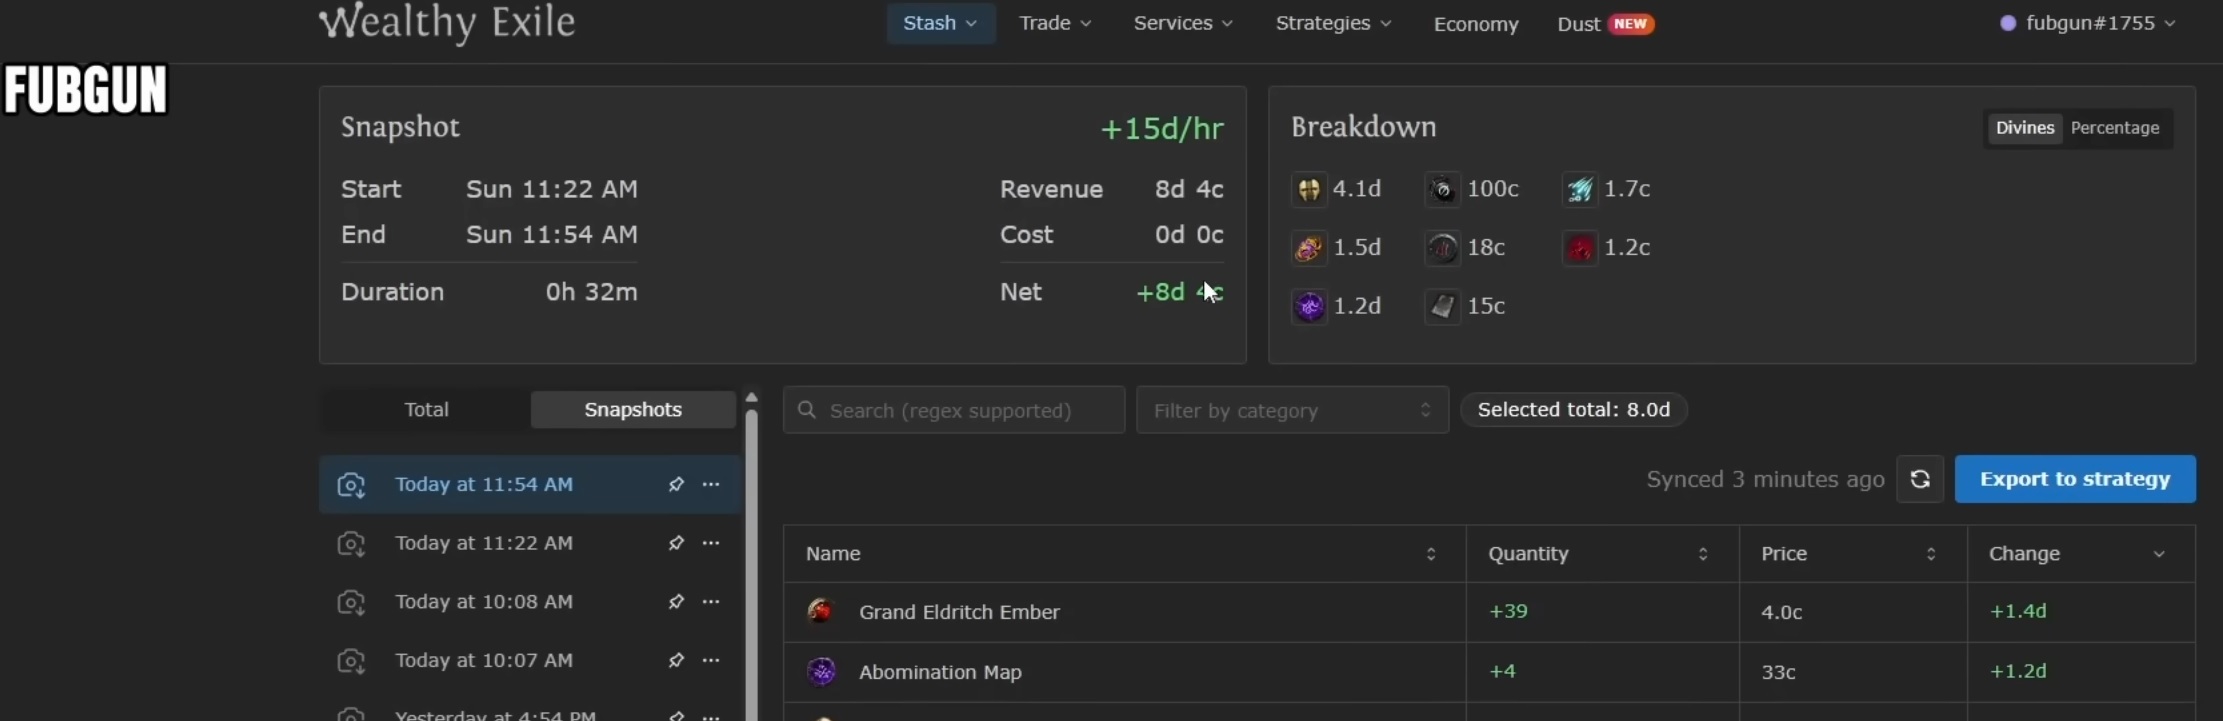Open the fubgun#1755 account menu
The image size is (2223, 721).
[2087, 23]
